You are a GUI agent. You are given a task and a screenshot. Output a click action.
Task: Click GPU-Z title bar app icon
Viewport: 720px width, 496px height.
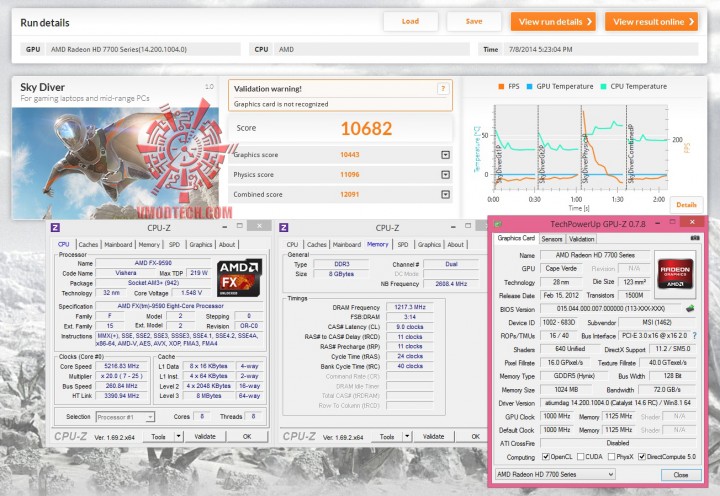tap(498, 224)
